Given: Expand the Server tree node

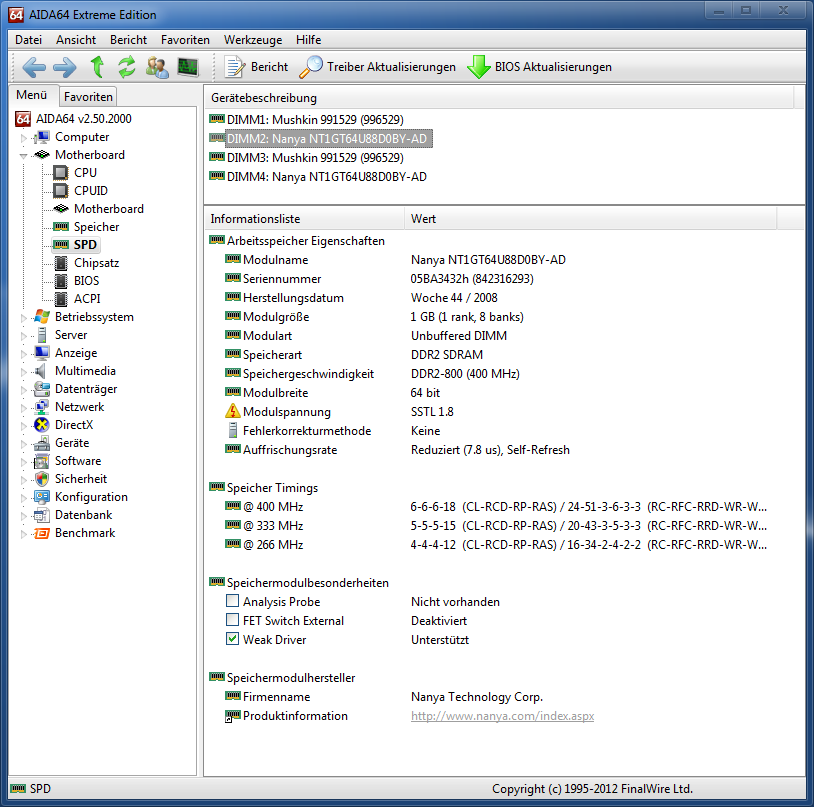Looking at the screenshot, I should pyautogui.click(x=23, y=336).
